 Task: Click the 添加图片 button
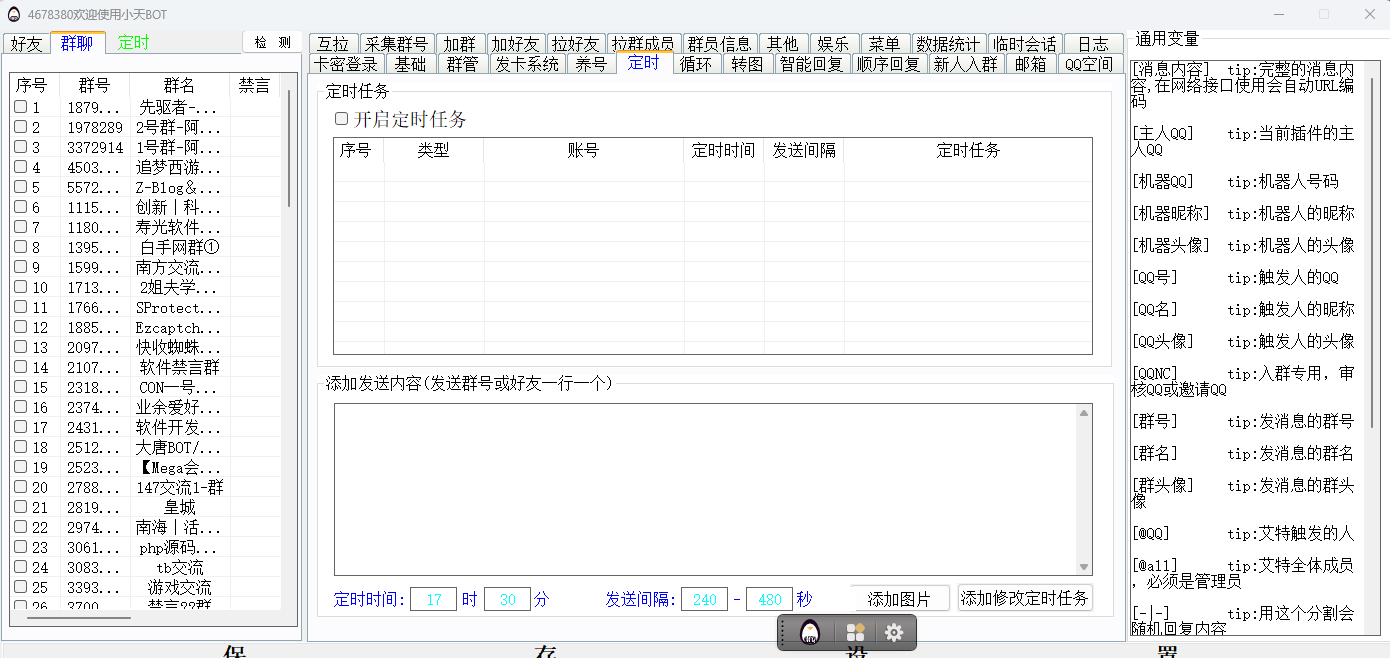click(899, 599)
